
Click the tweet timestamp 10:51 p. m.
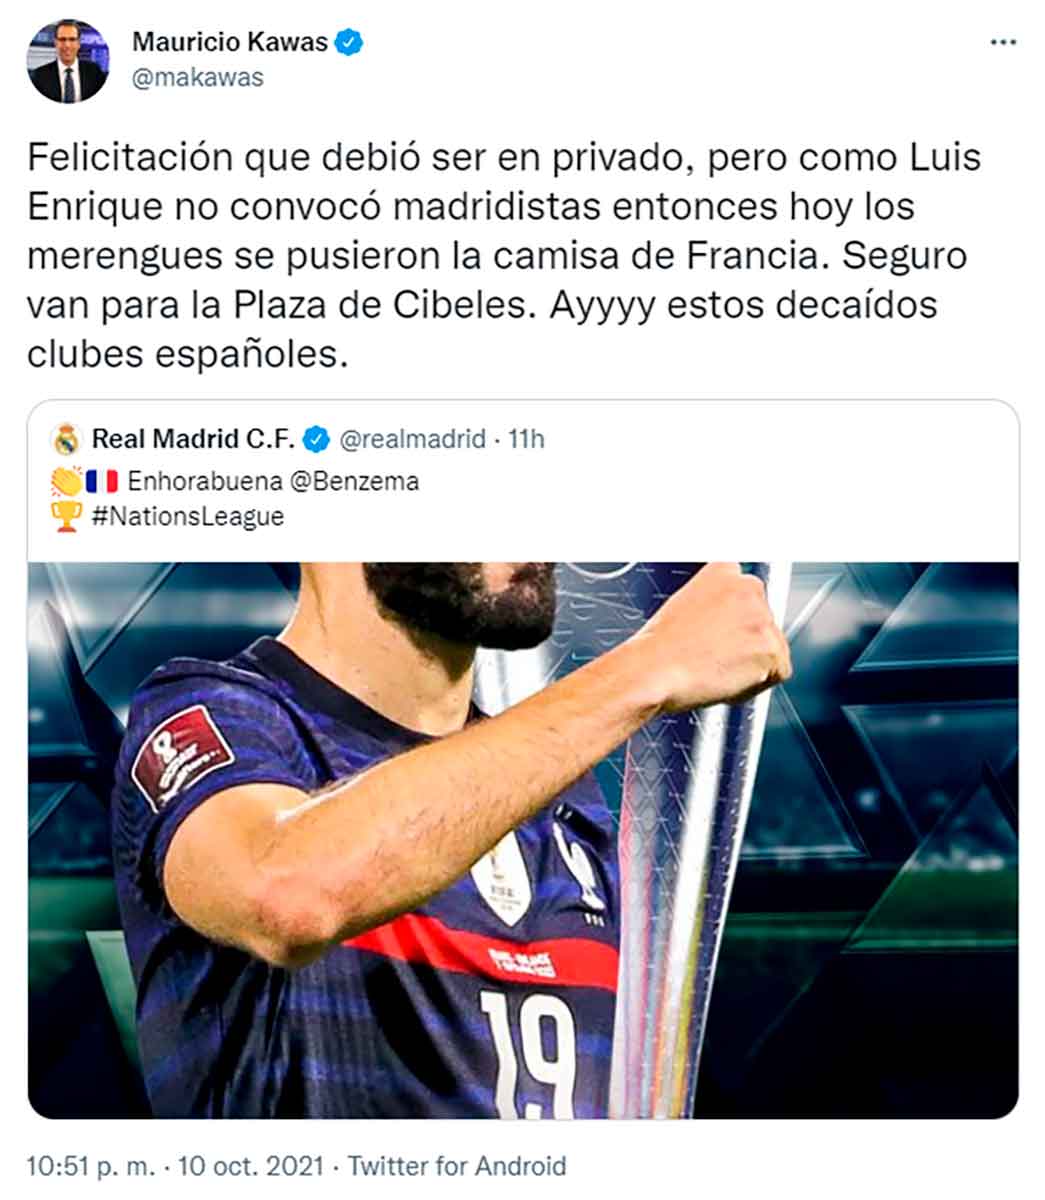(x=91, y=1166)
